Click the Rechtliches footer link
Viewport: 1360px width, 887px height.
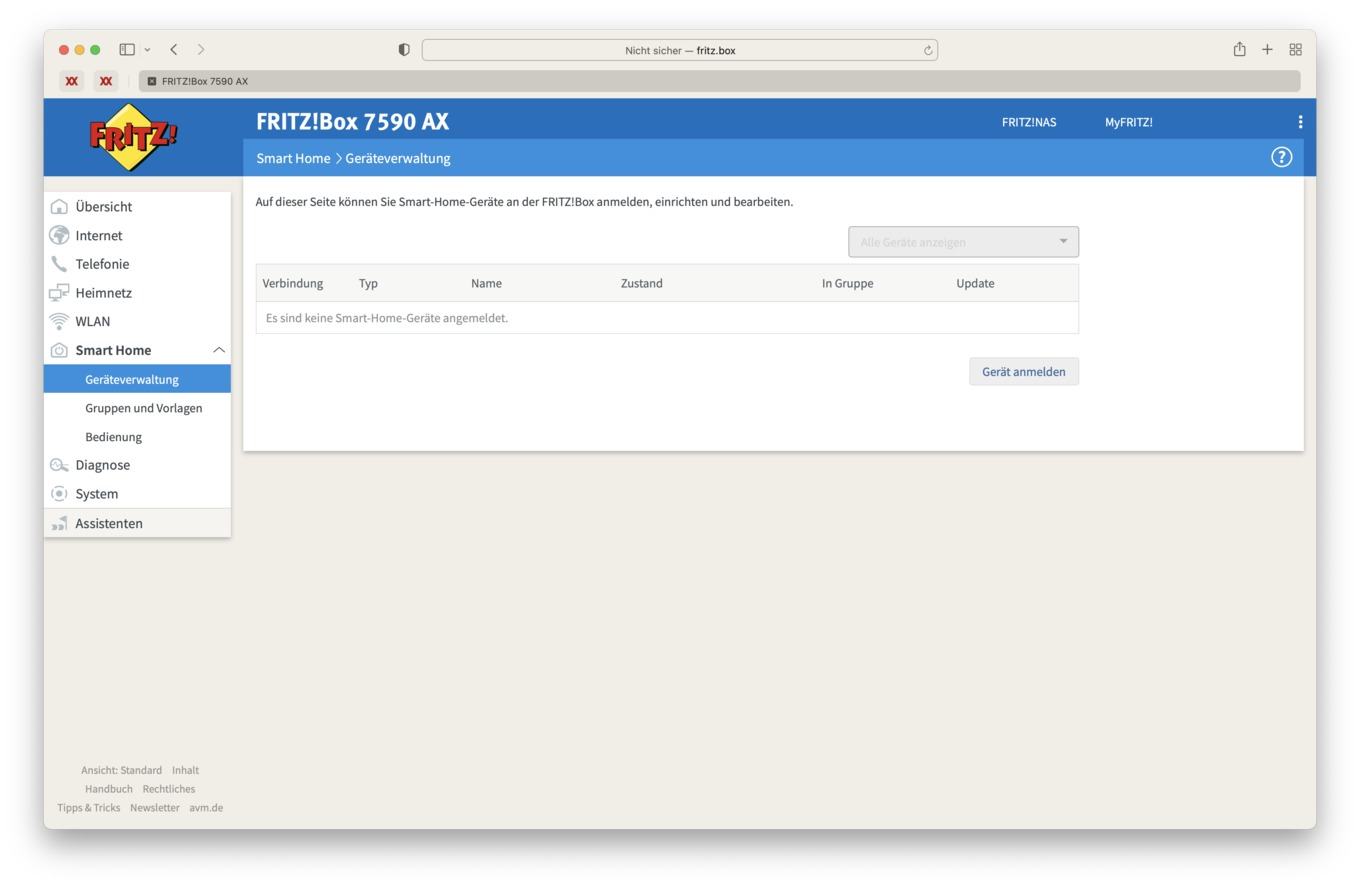(168, 789)
